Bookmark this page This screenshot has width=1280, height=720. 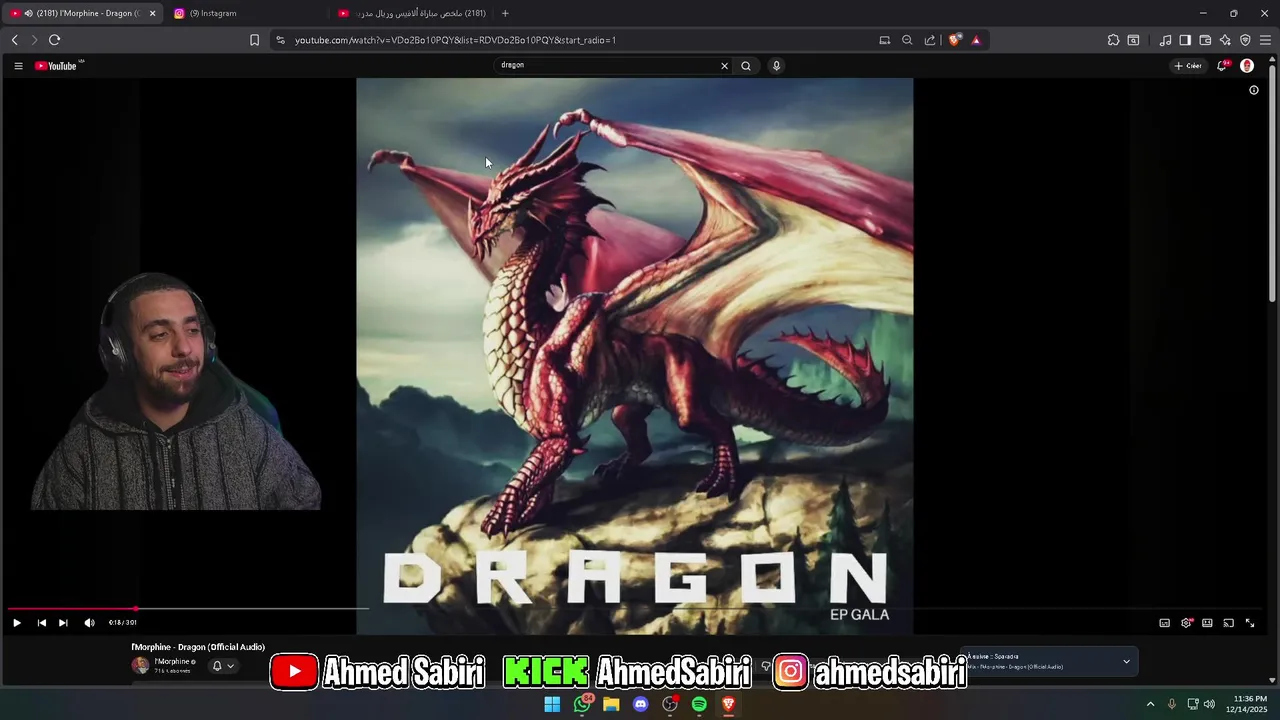click(x=254, y=40)
